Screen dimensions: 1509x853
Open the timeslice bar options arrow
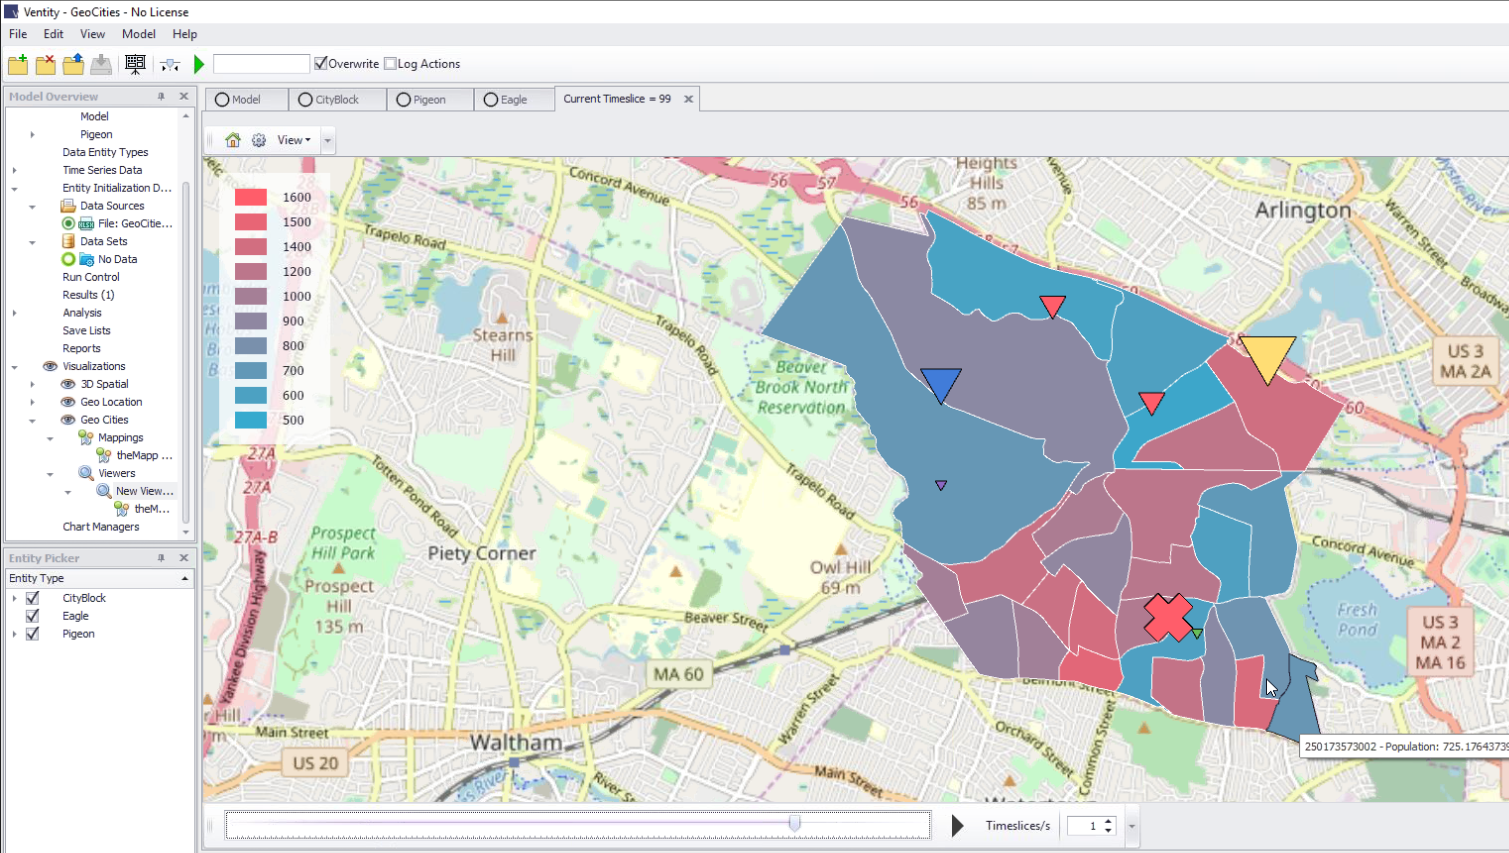(x=1132, y=826)
